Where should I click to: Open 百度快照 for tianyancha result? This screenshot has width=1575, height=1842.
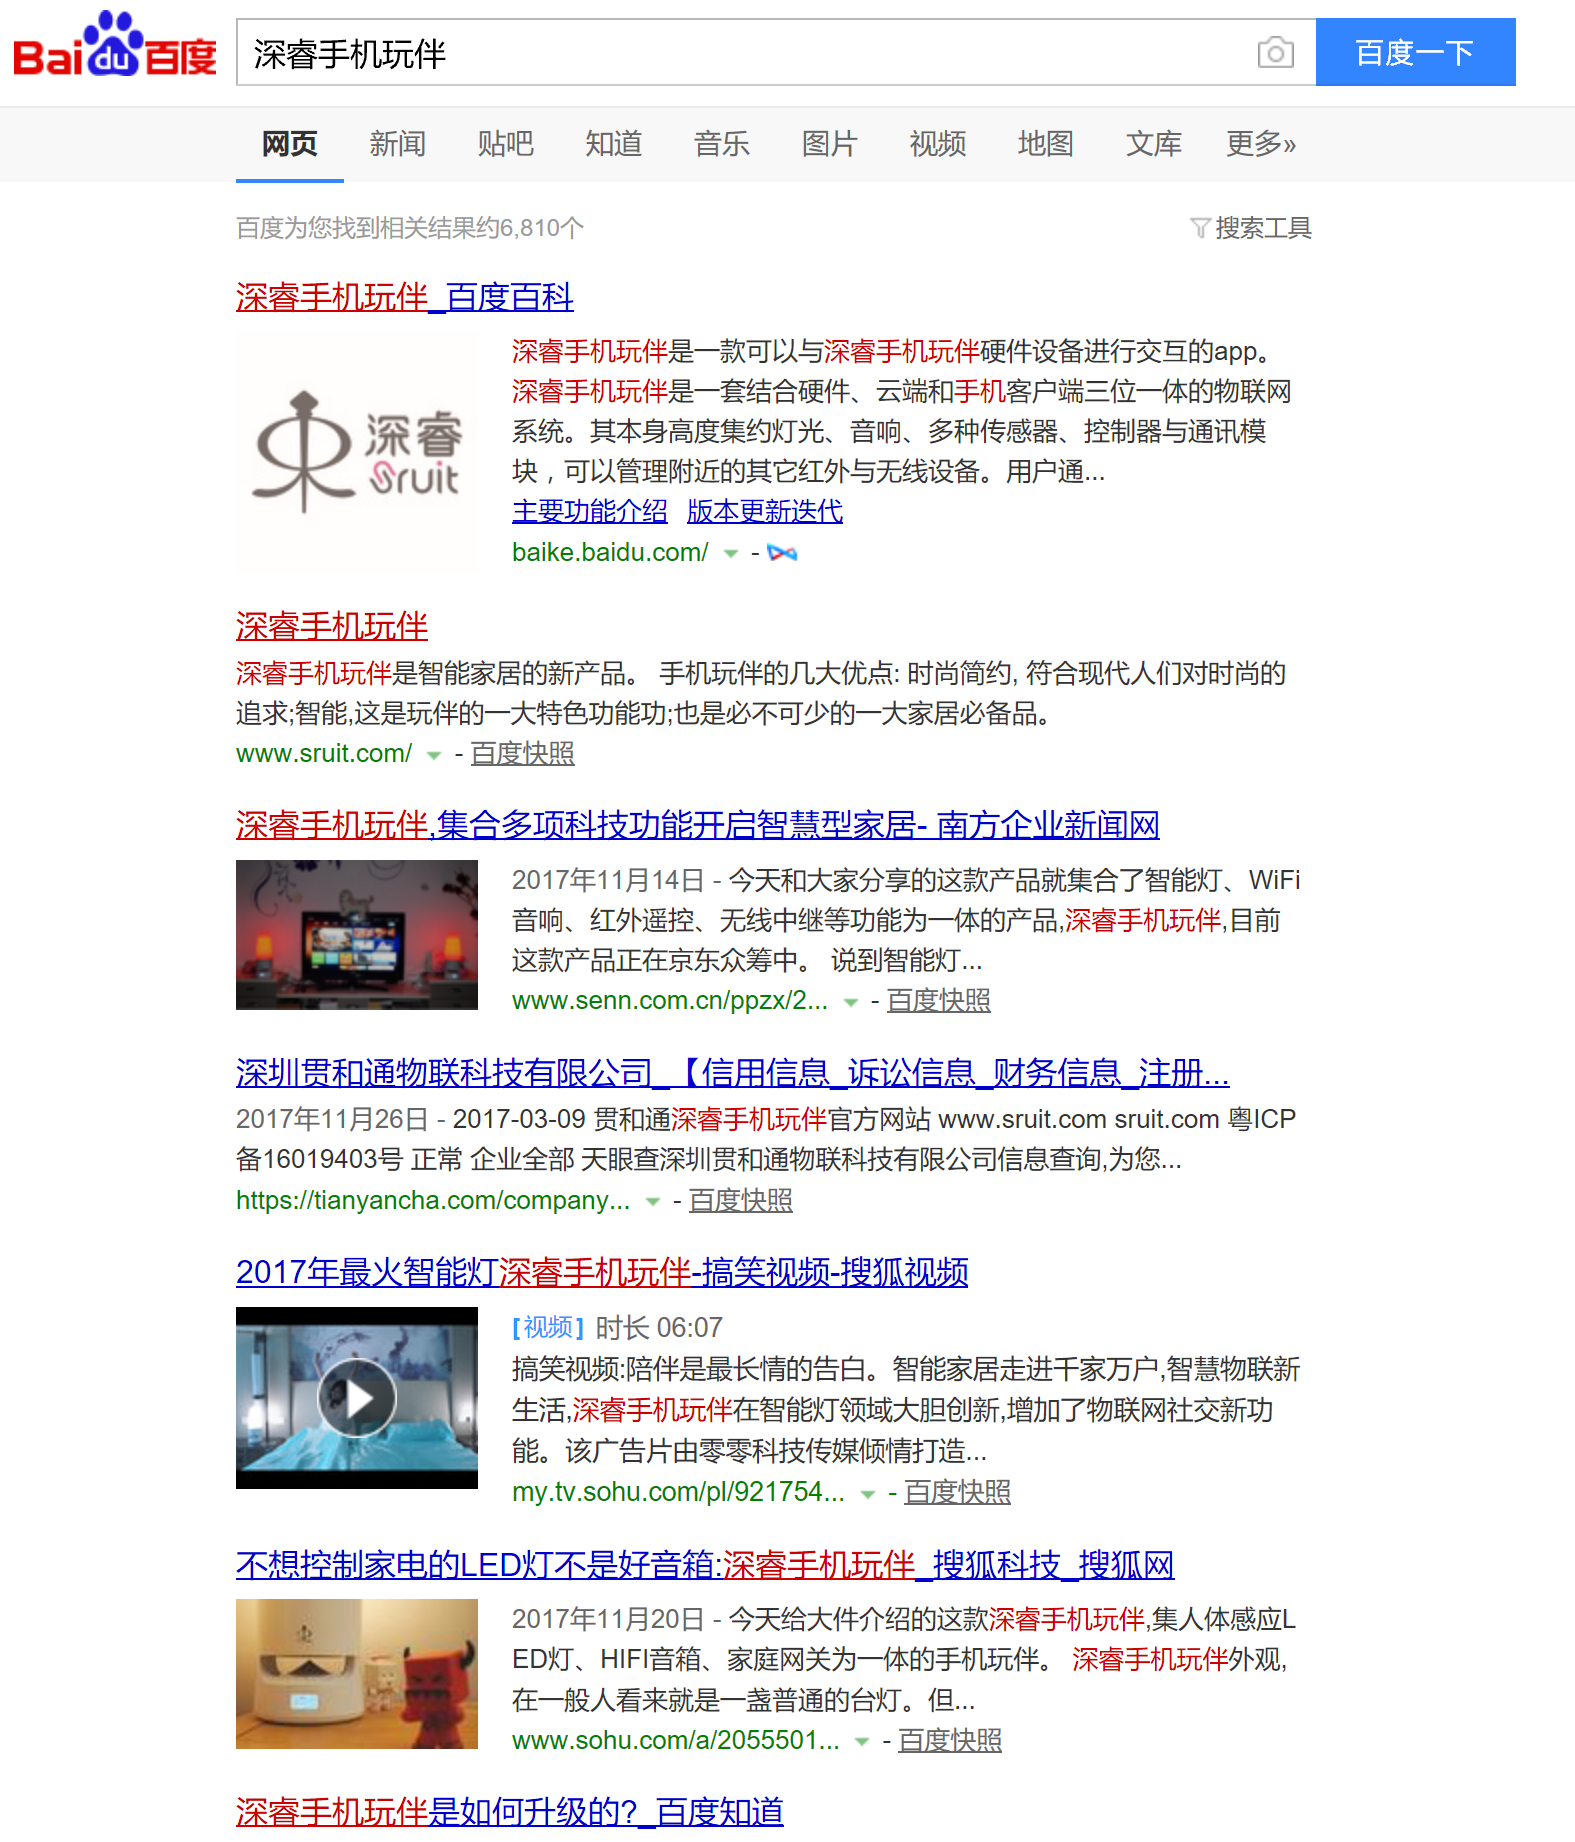click(741, 1201)
